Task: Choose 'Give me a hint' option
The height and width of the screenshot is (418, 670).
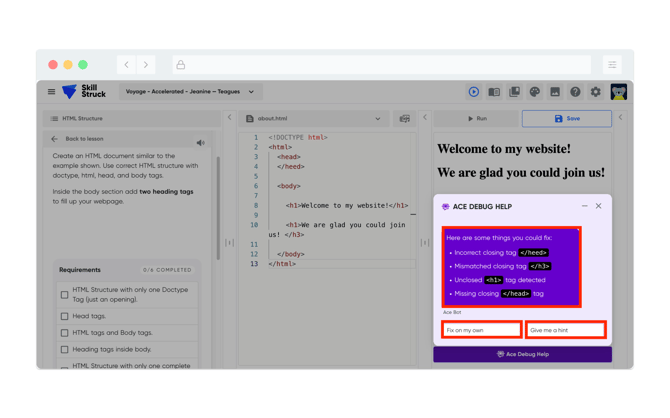Action: point(566,330)
